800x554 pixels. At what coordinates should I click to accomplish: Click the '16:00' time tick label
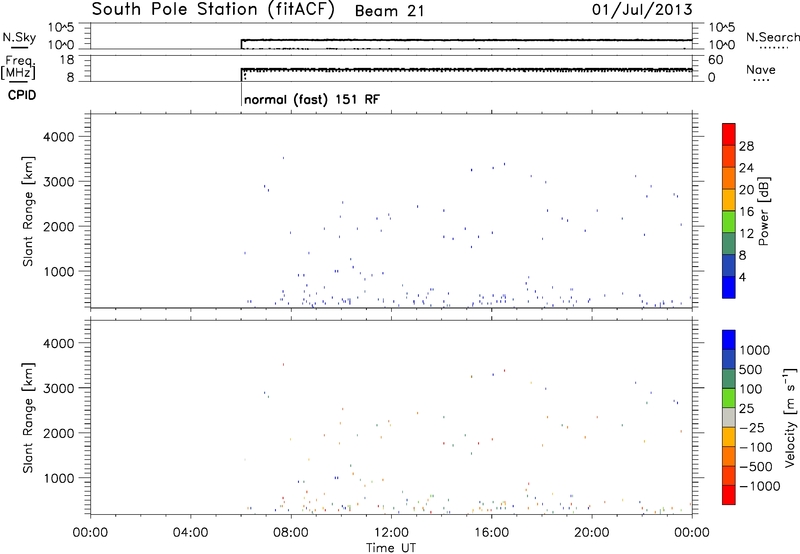tap(491, 533)
